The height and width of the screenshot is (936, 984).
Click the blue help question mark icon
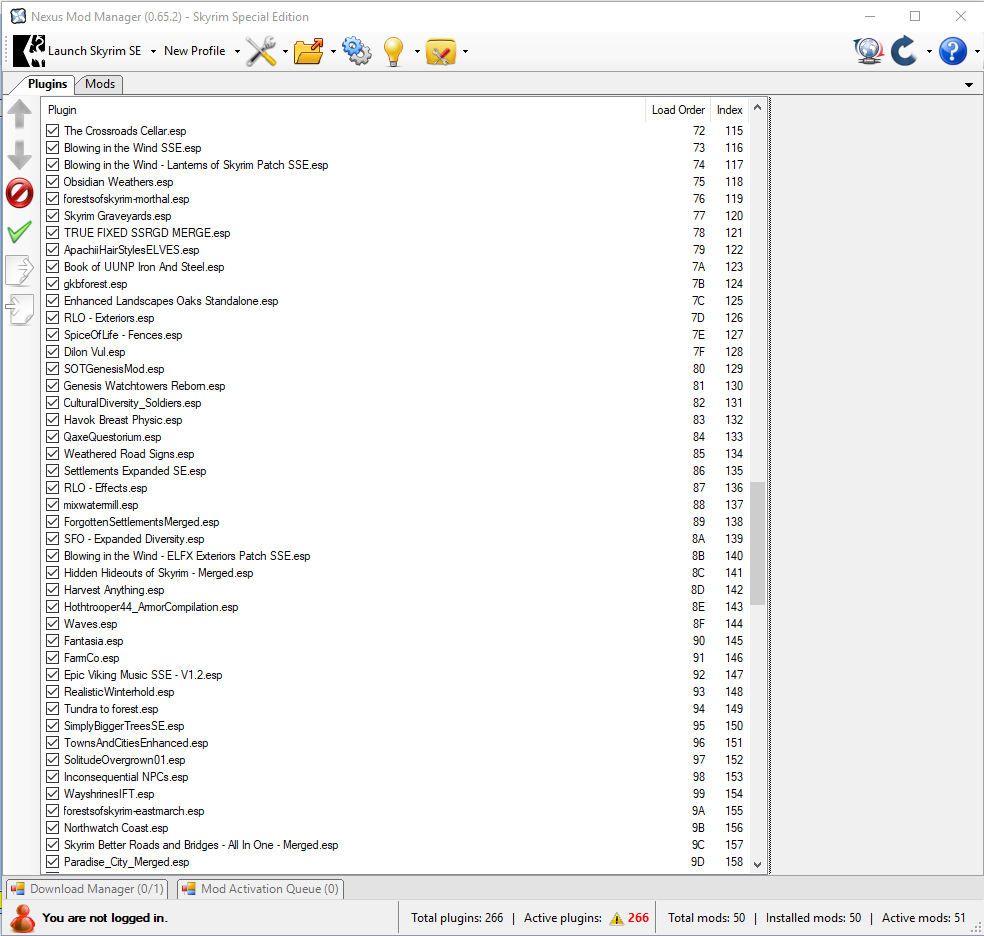coord(952,51)
